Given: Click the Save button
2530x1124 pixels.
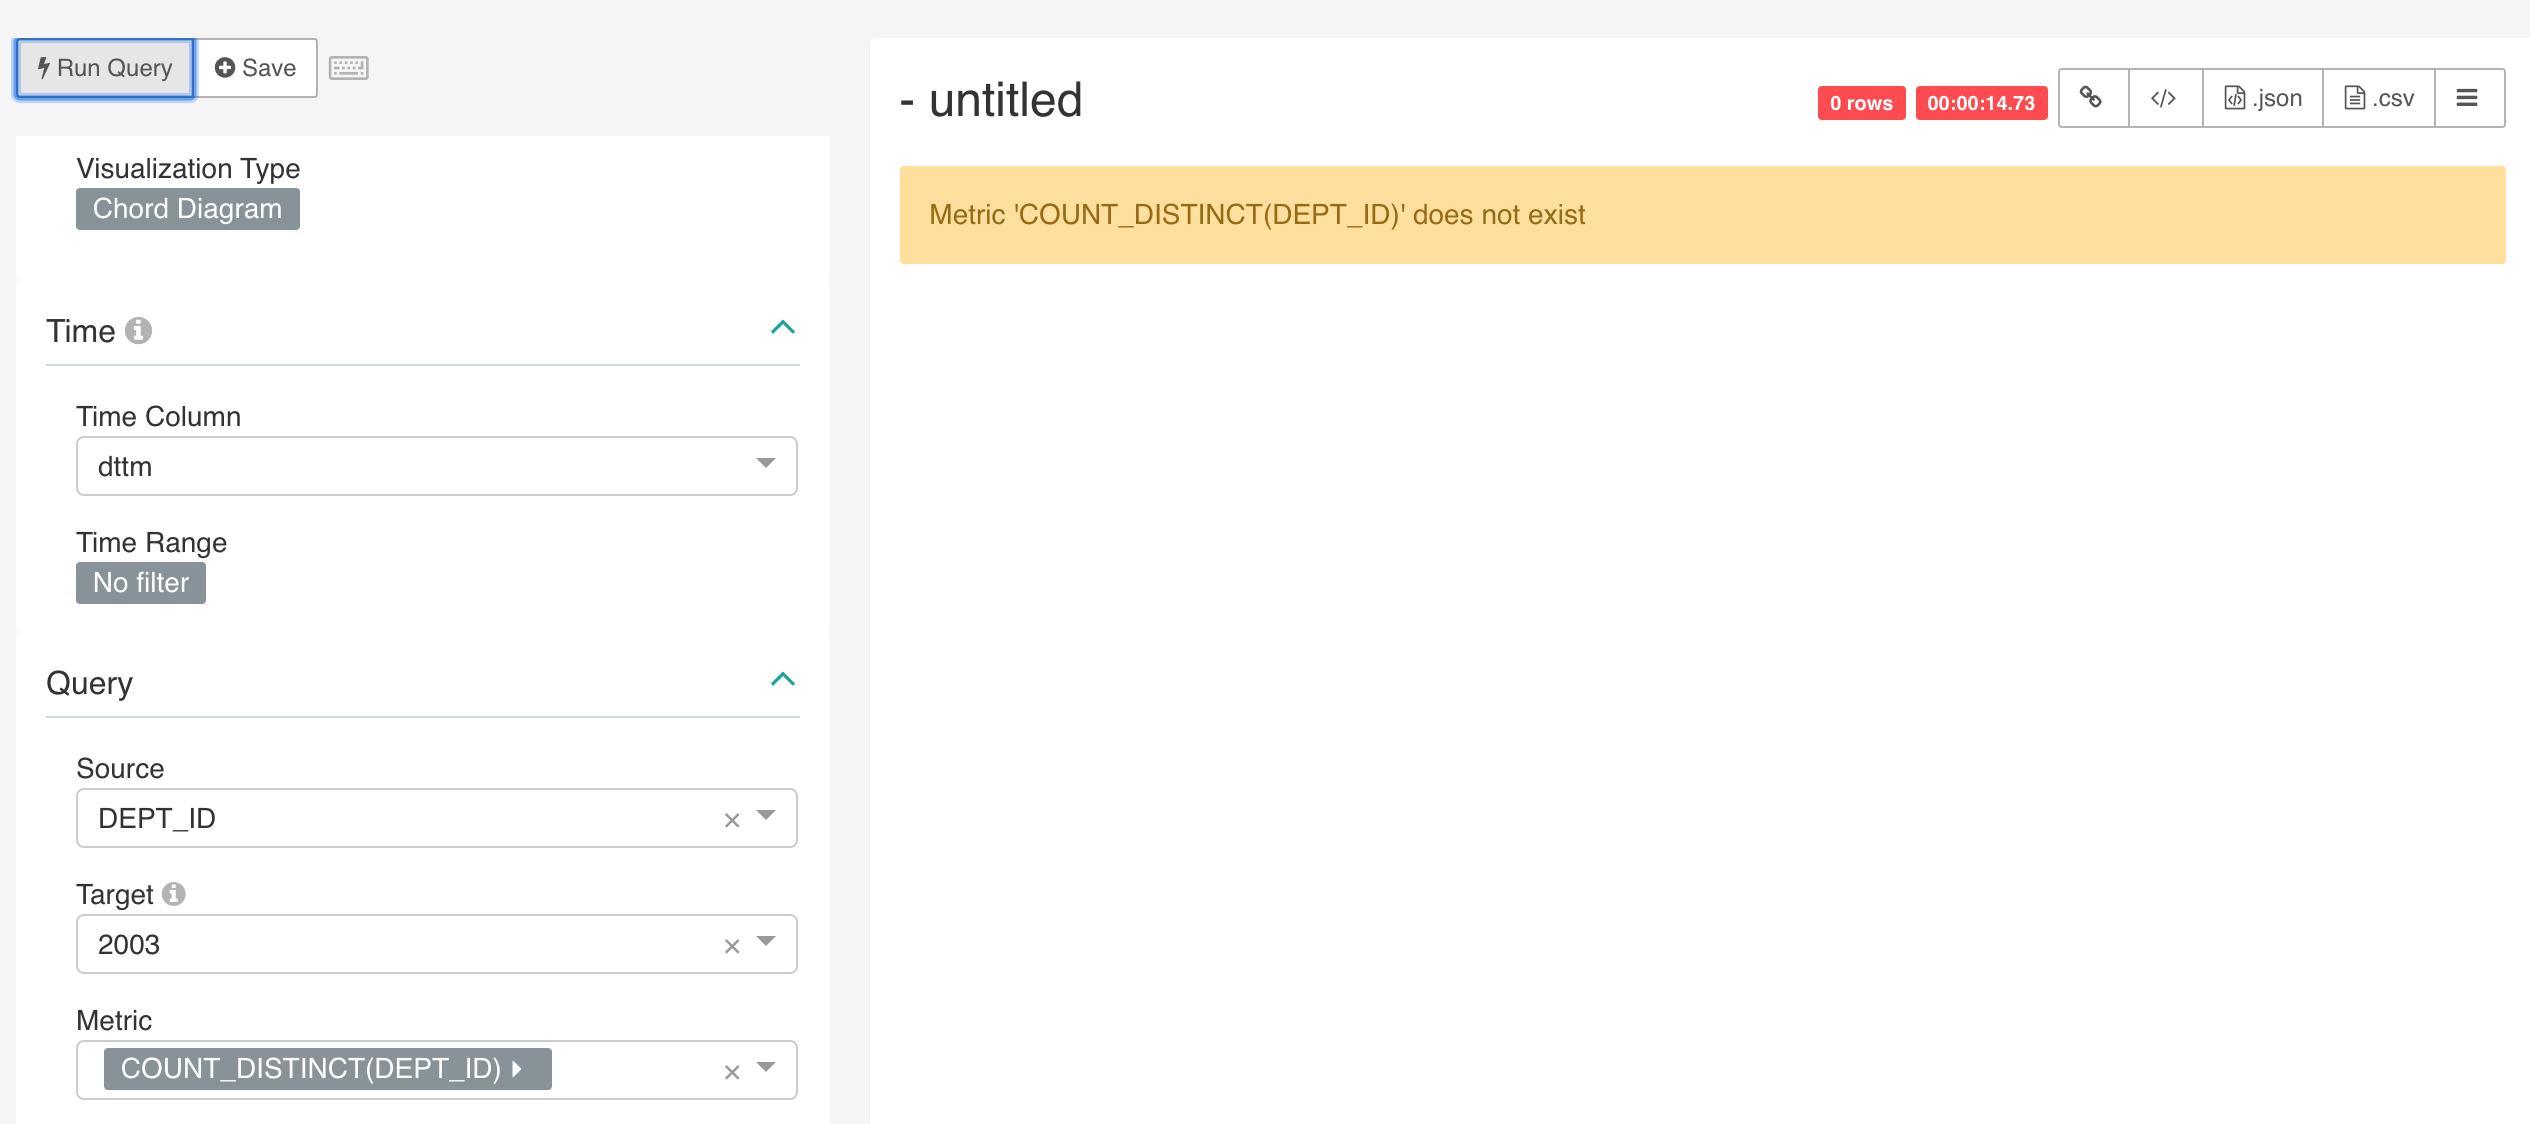Looking at the screenshot, I should [x=256, y=68].
